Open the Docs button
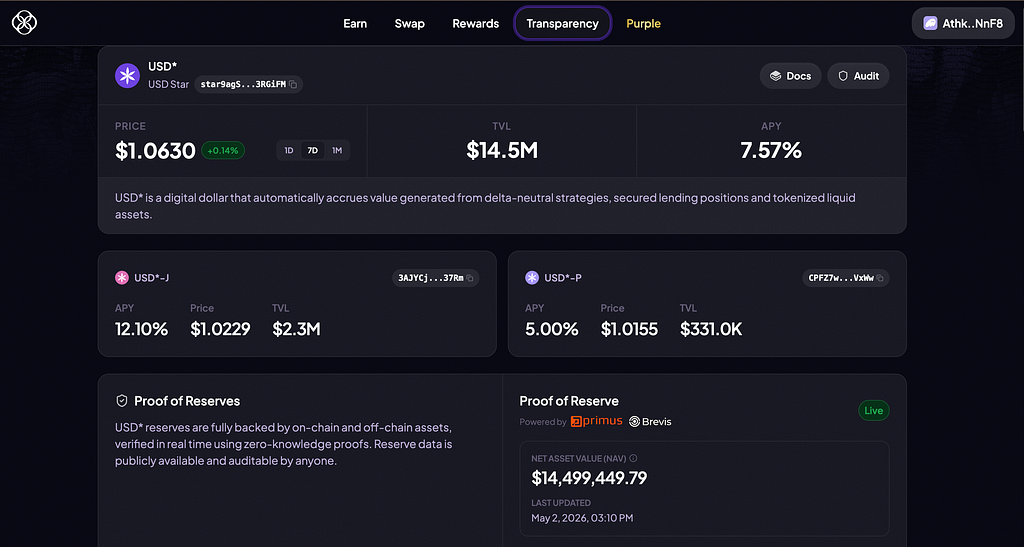Screen dimensions: 1024x547 coord(790,76)
